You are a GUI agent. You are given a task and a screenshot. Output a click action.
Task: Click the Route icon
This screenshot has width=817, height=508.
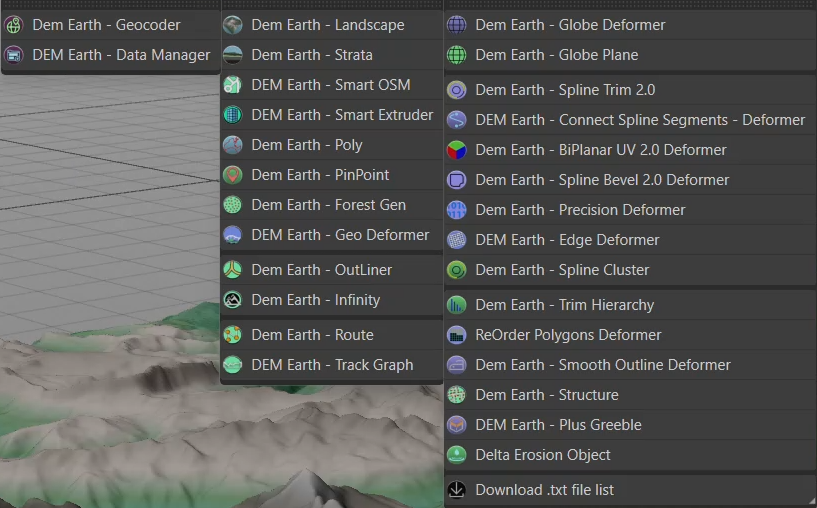(233, 334)
